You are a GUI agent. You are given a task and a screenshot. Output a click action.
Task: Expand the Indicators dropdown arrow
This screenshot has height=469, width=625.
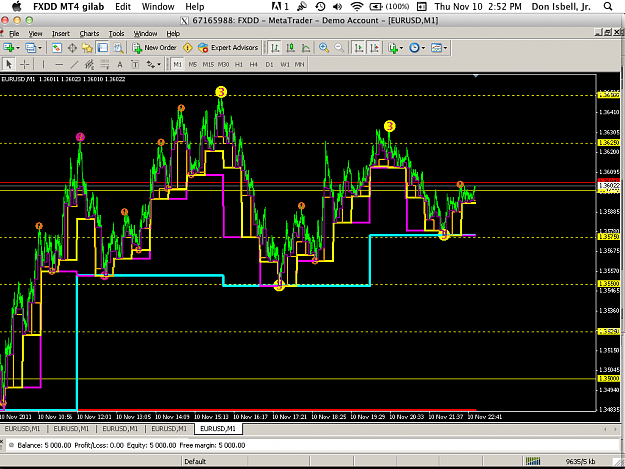point(401,48)
